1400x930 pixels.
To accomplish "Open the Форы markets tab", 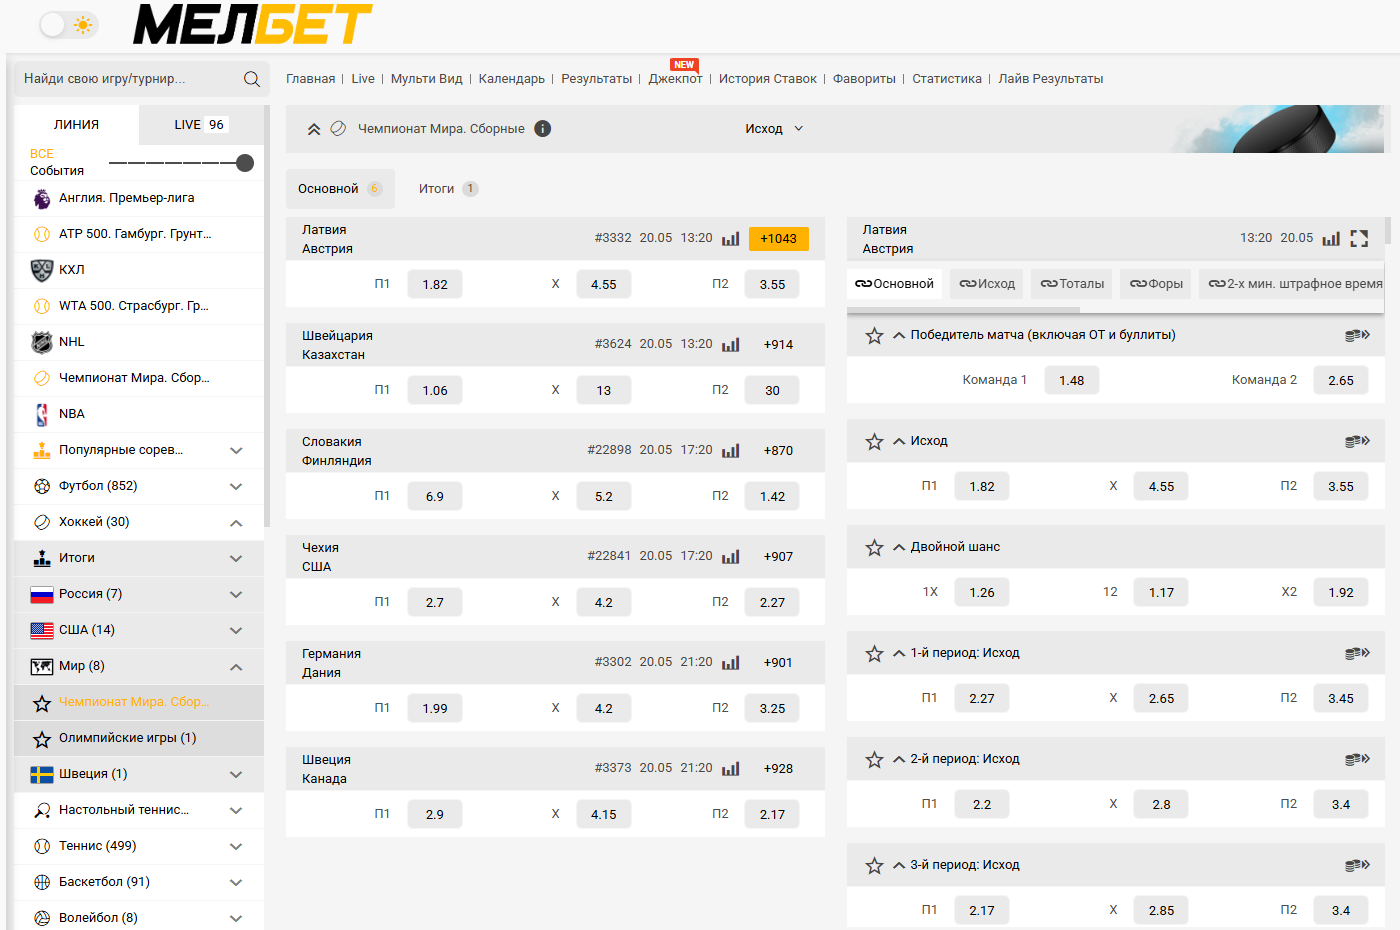I will 1156,284.
